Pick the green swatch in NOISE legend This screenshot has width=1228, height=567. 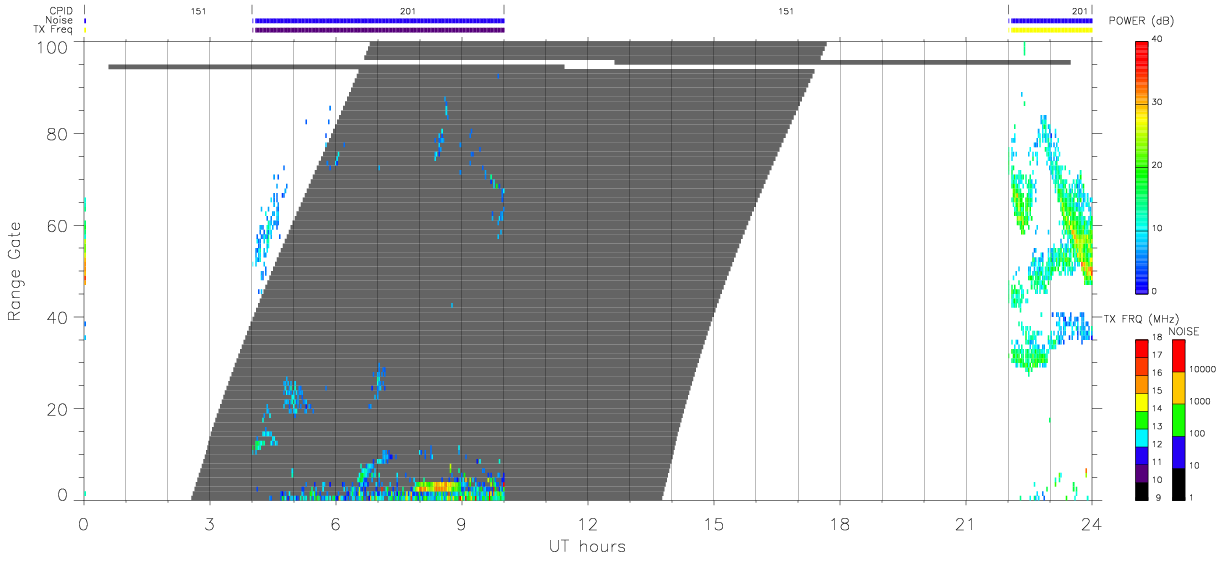tap(1177, 420)
